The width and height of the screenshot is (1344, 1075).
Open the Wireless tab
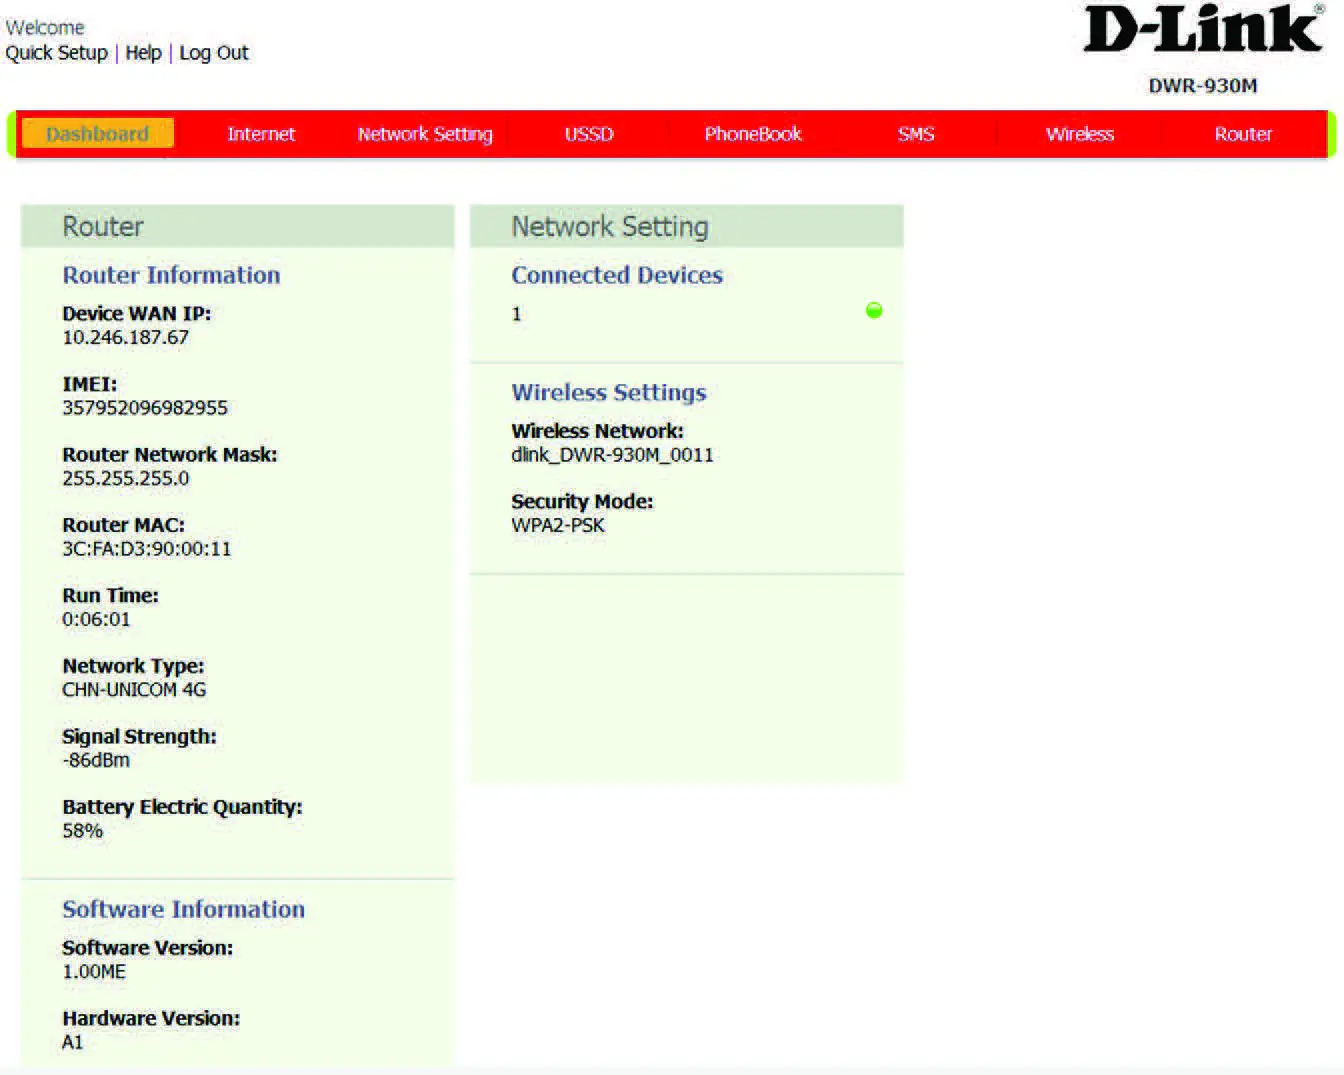1080,133
